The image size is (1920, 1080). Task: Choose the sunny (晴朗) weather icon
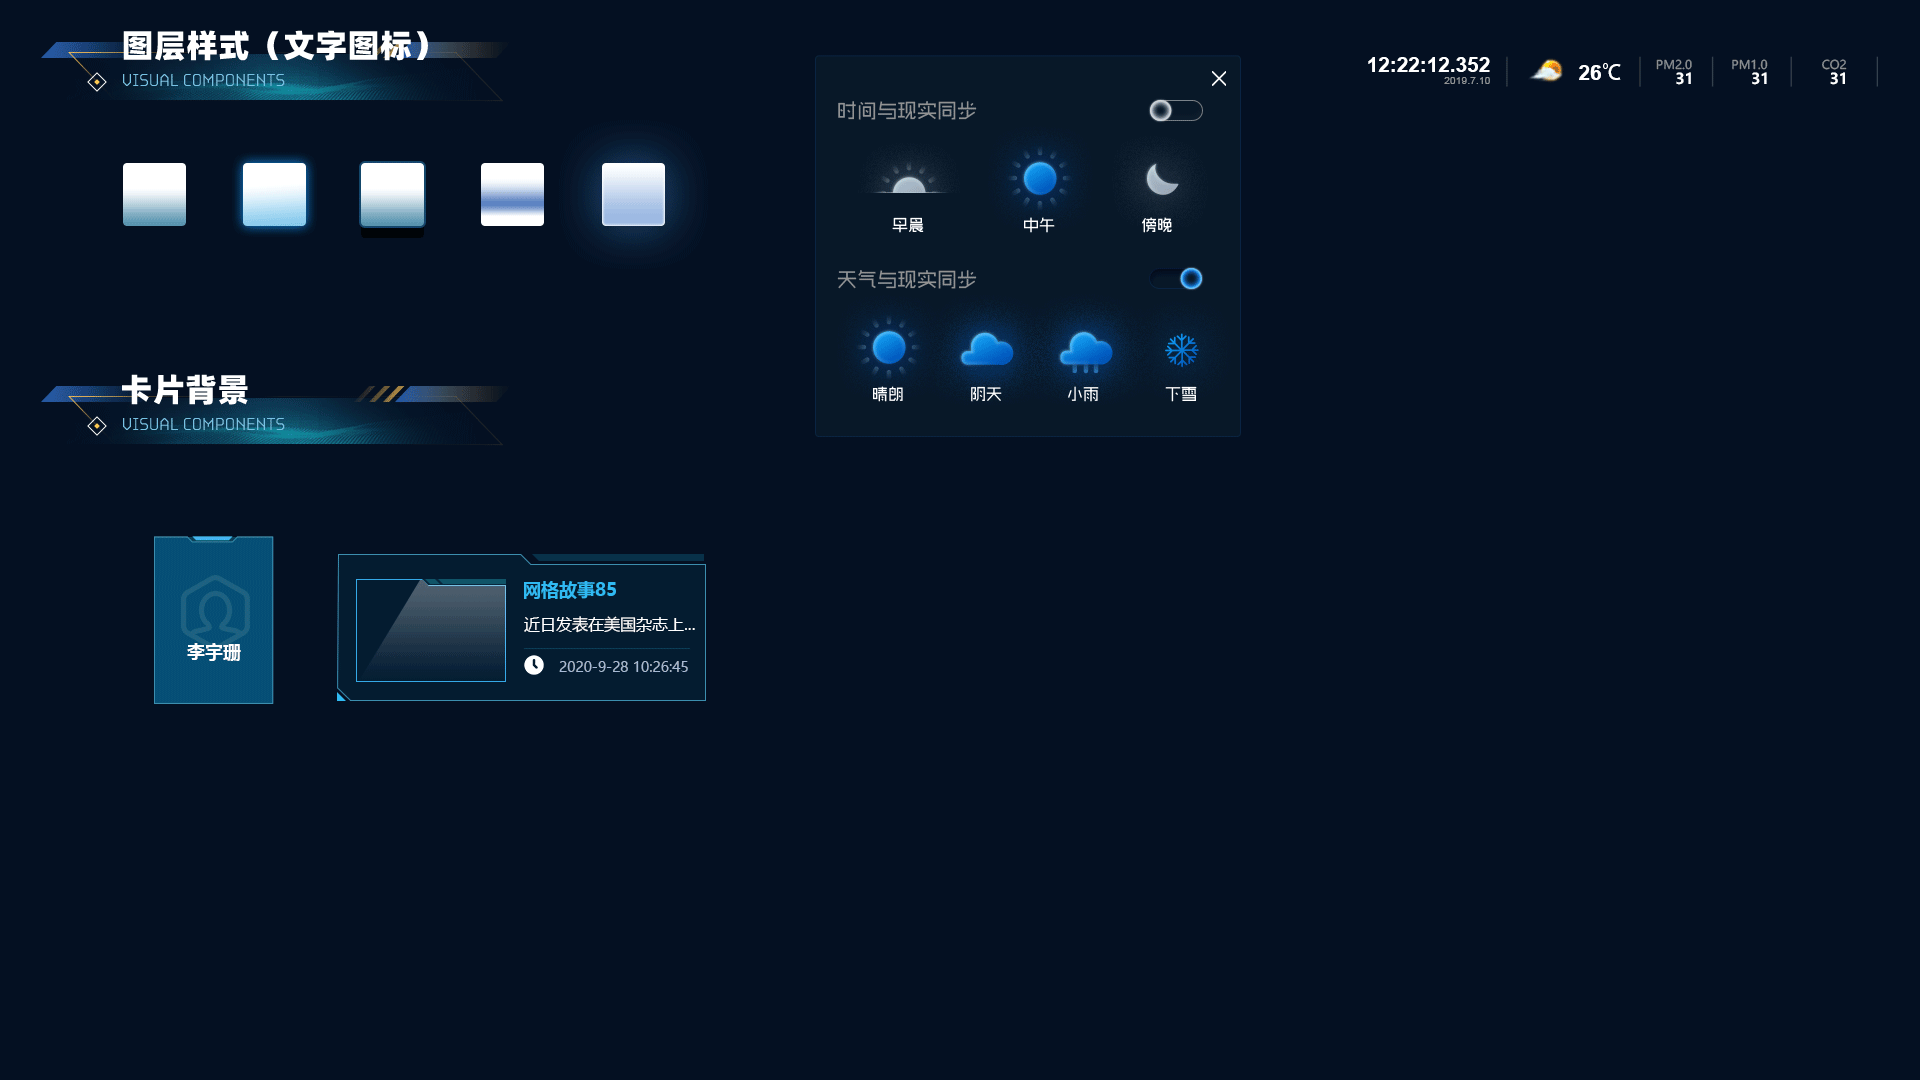pyautogui.click(x=888, y=348)
